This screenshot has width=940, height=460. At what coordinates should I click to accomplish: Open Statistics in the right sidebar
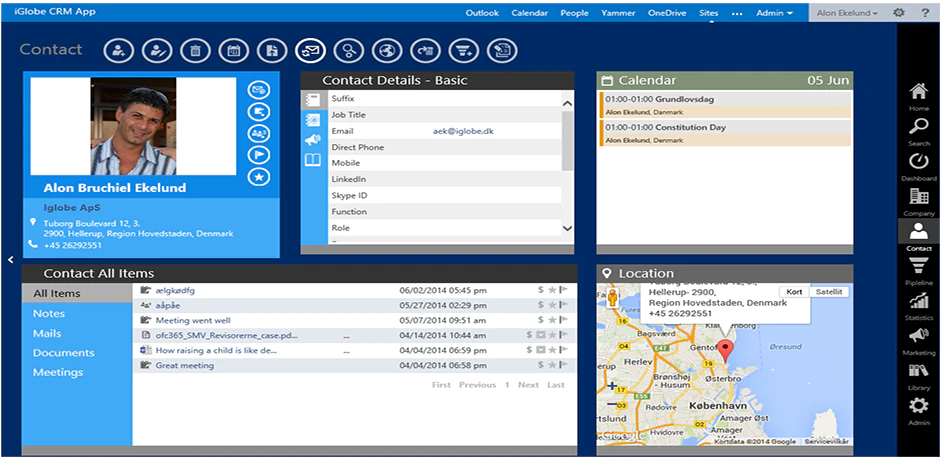coord(918,306)
